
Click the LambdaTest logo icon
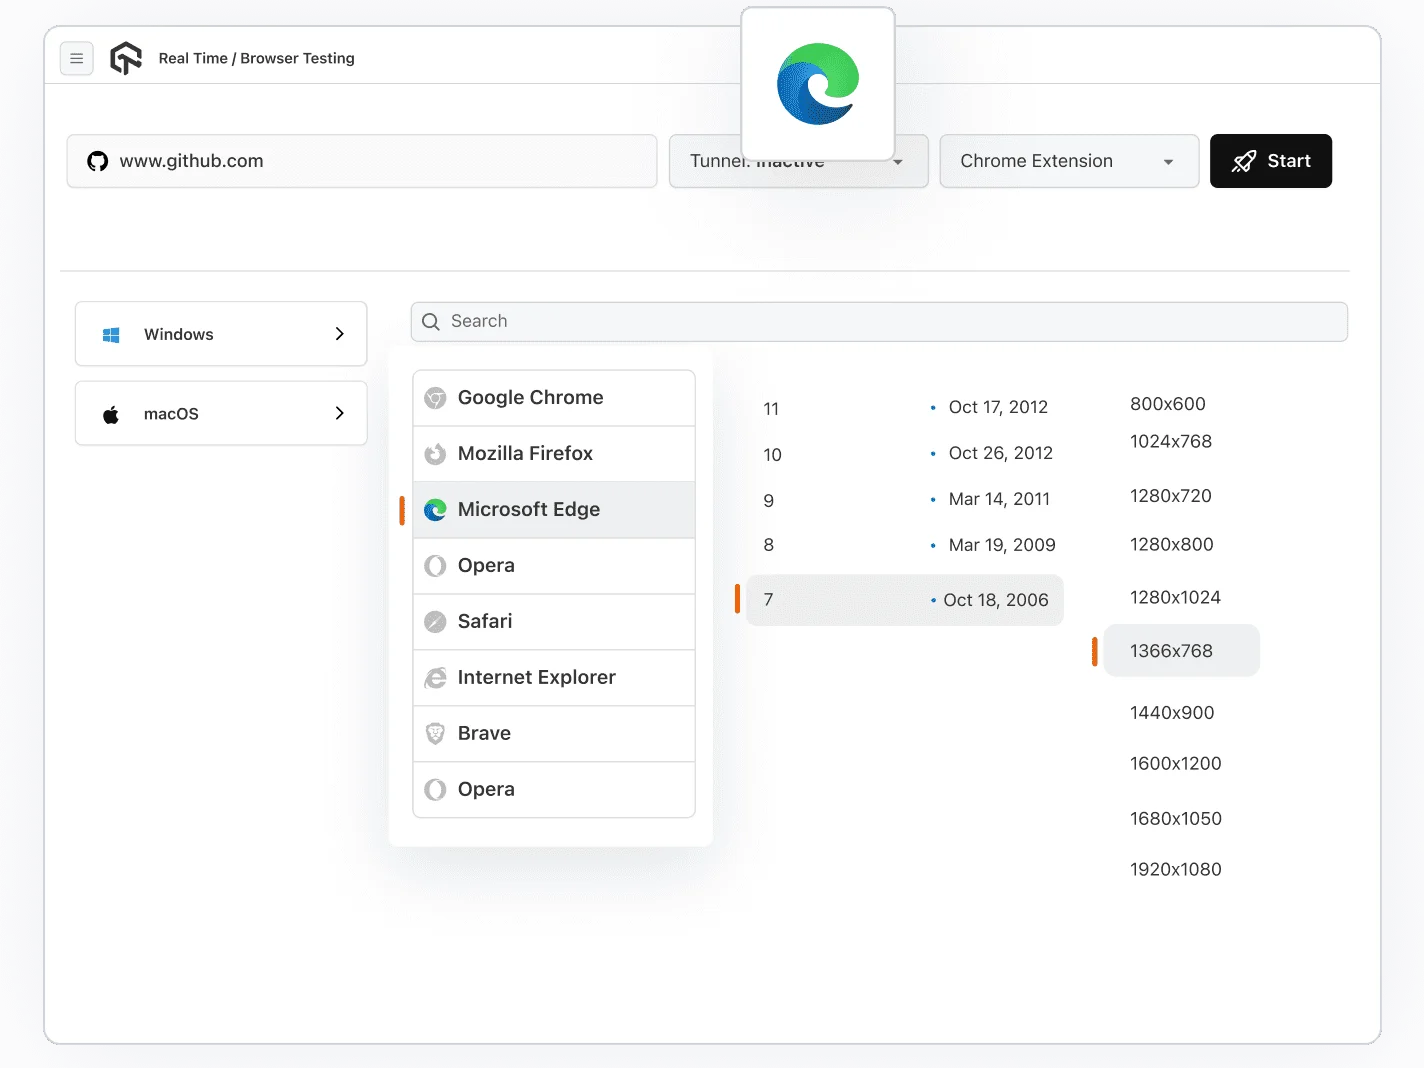[x=126, y=59]
